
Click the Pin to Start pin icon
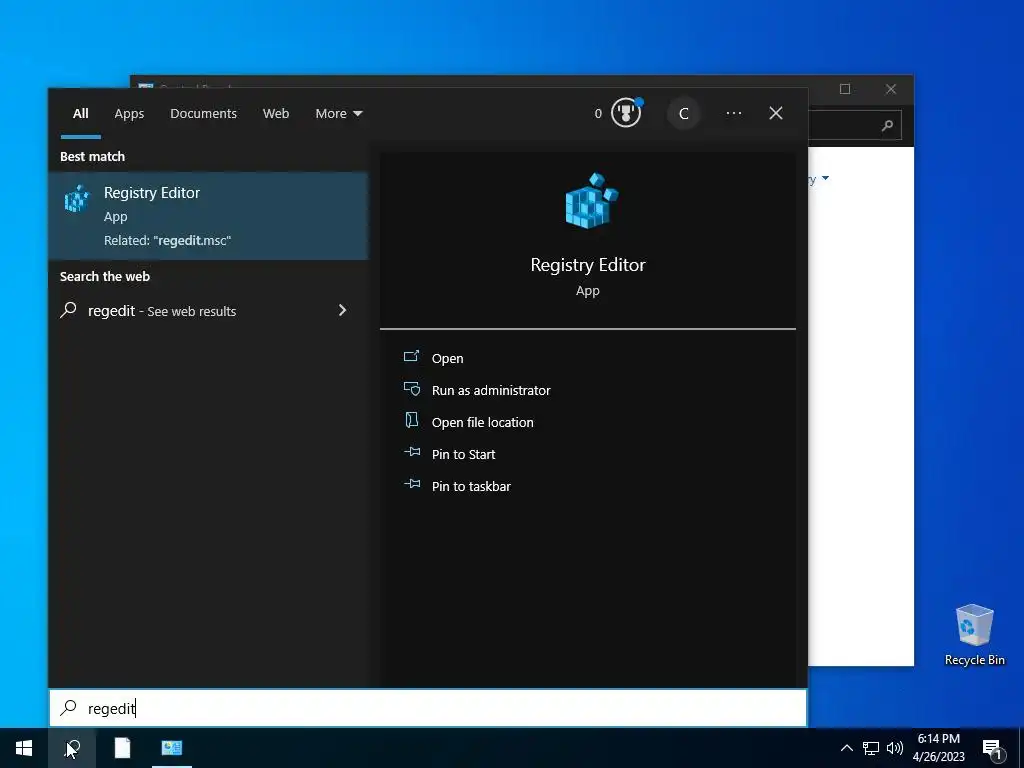[x=411, y=452]
